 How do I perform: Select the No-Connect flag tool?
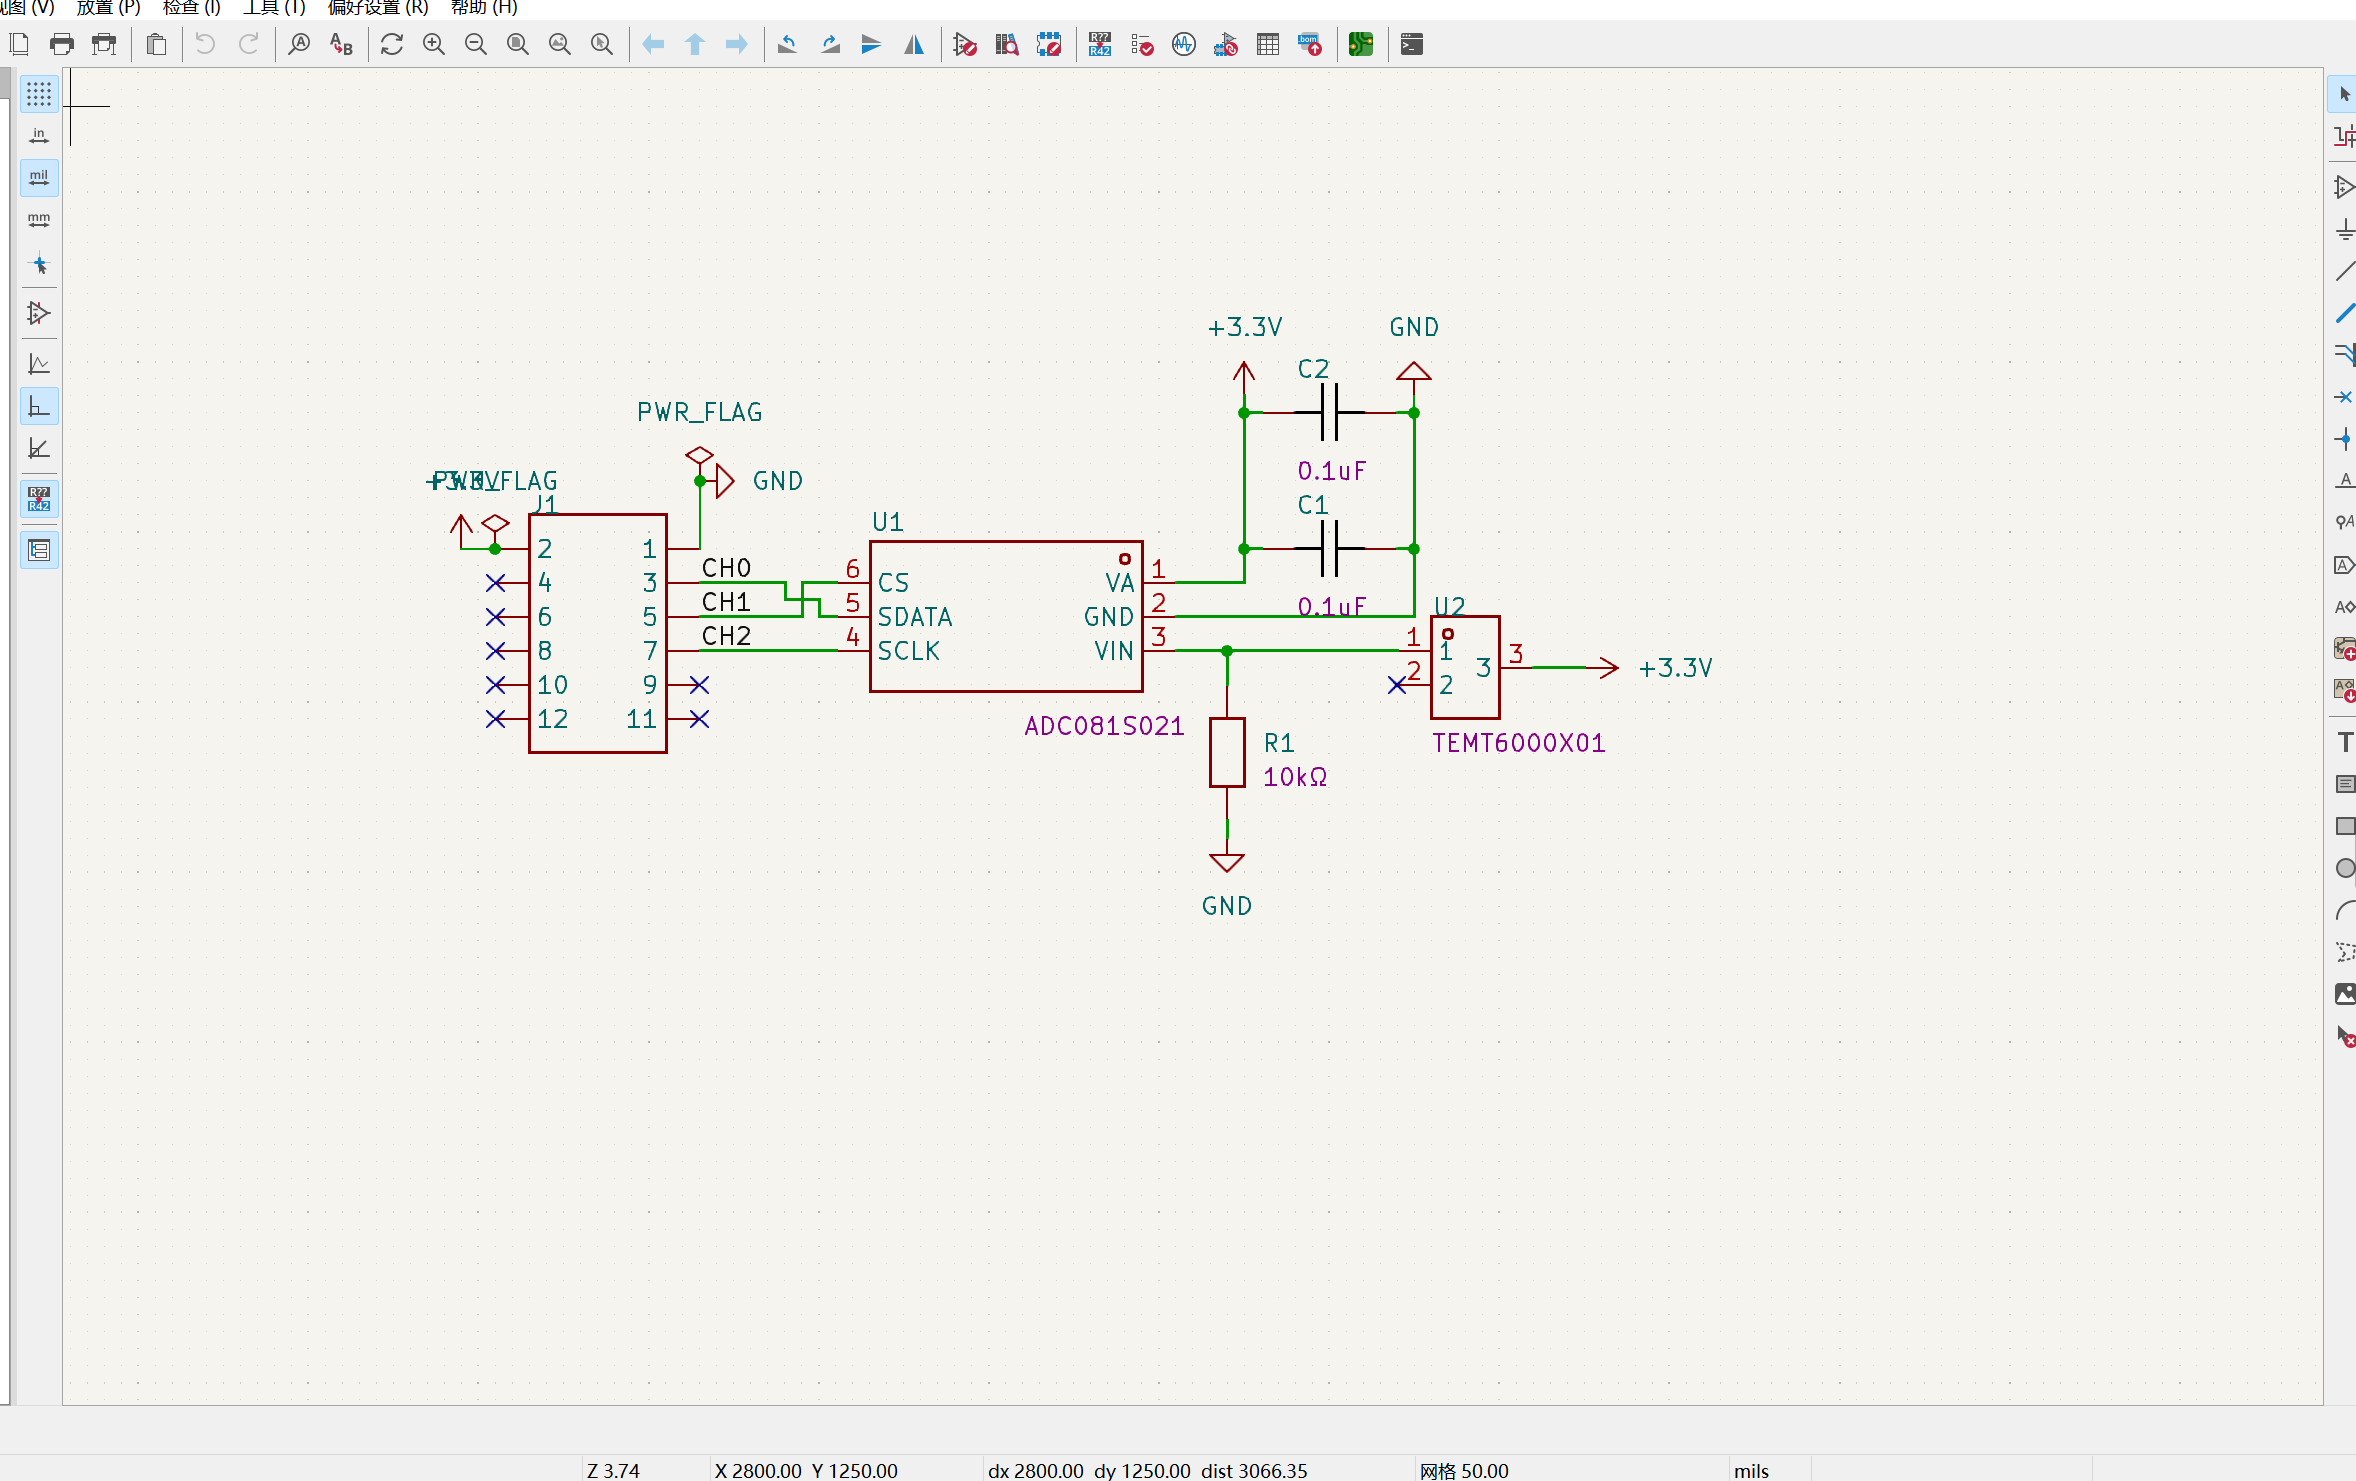pyautogui.click(x=2344, y=397)
